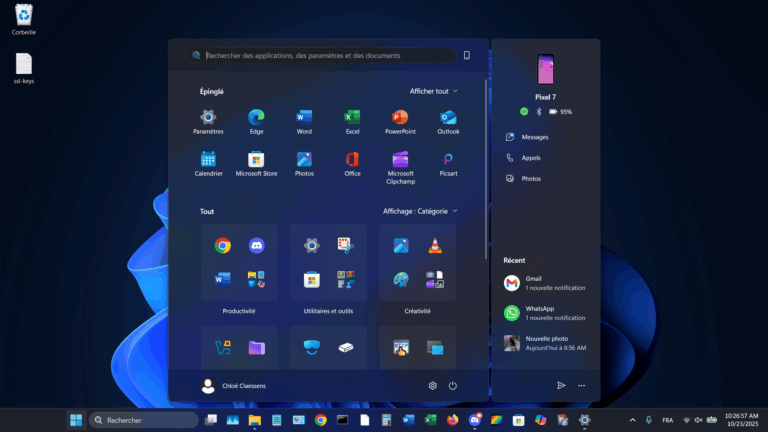Expand Afficher tout pinned apps
This screenshot has width=768, height=432.
pos(433,91)
